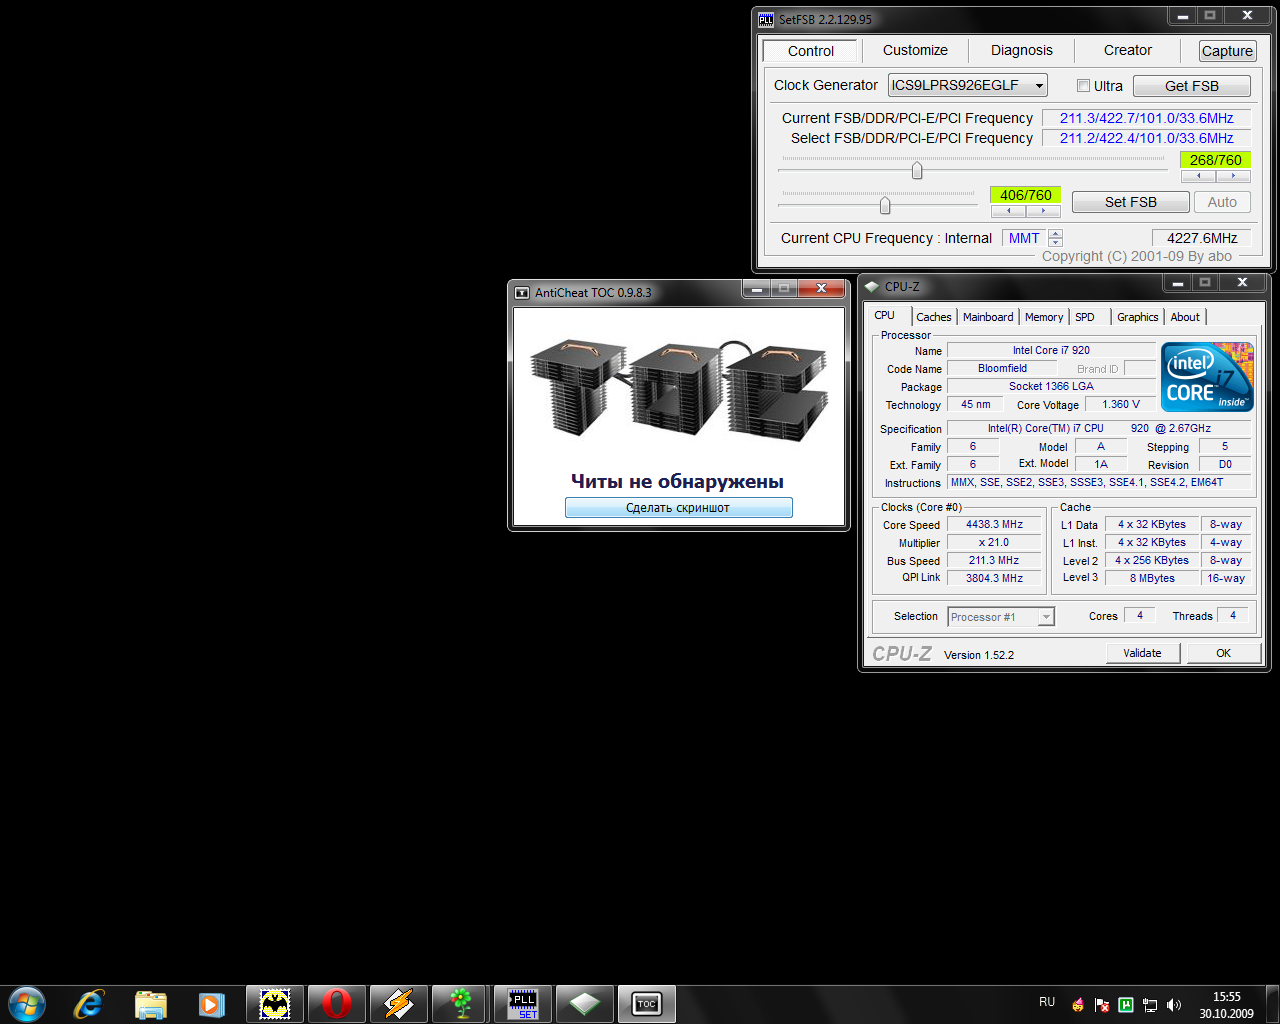The image size is (1280, 1024).
Task: Click the 268/760 green value box
Action: click(1215, 160)
